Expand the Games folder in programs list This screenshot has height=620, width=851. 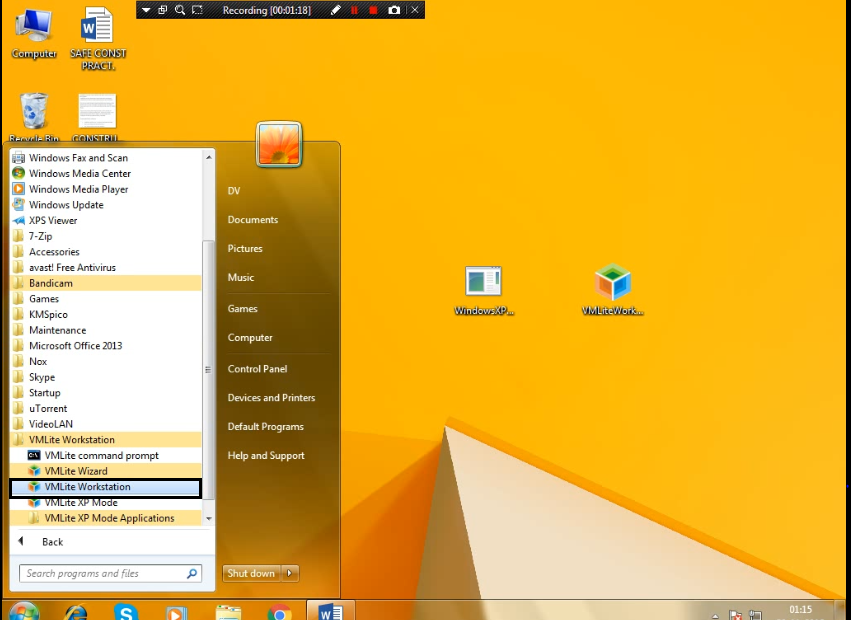click(x=106, y=299)
